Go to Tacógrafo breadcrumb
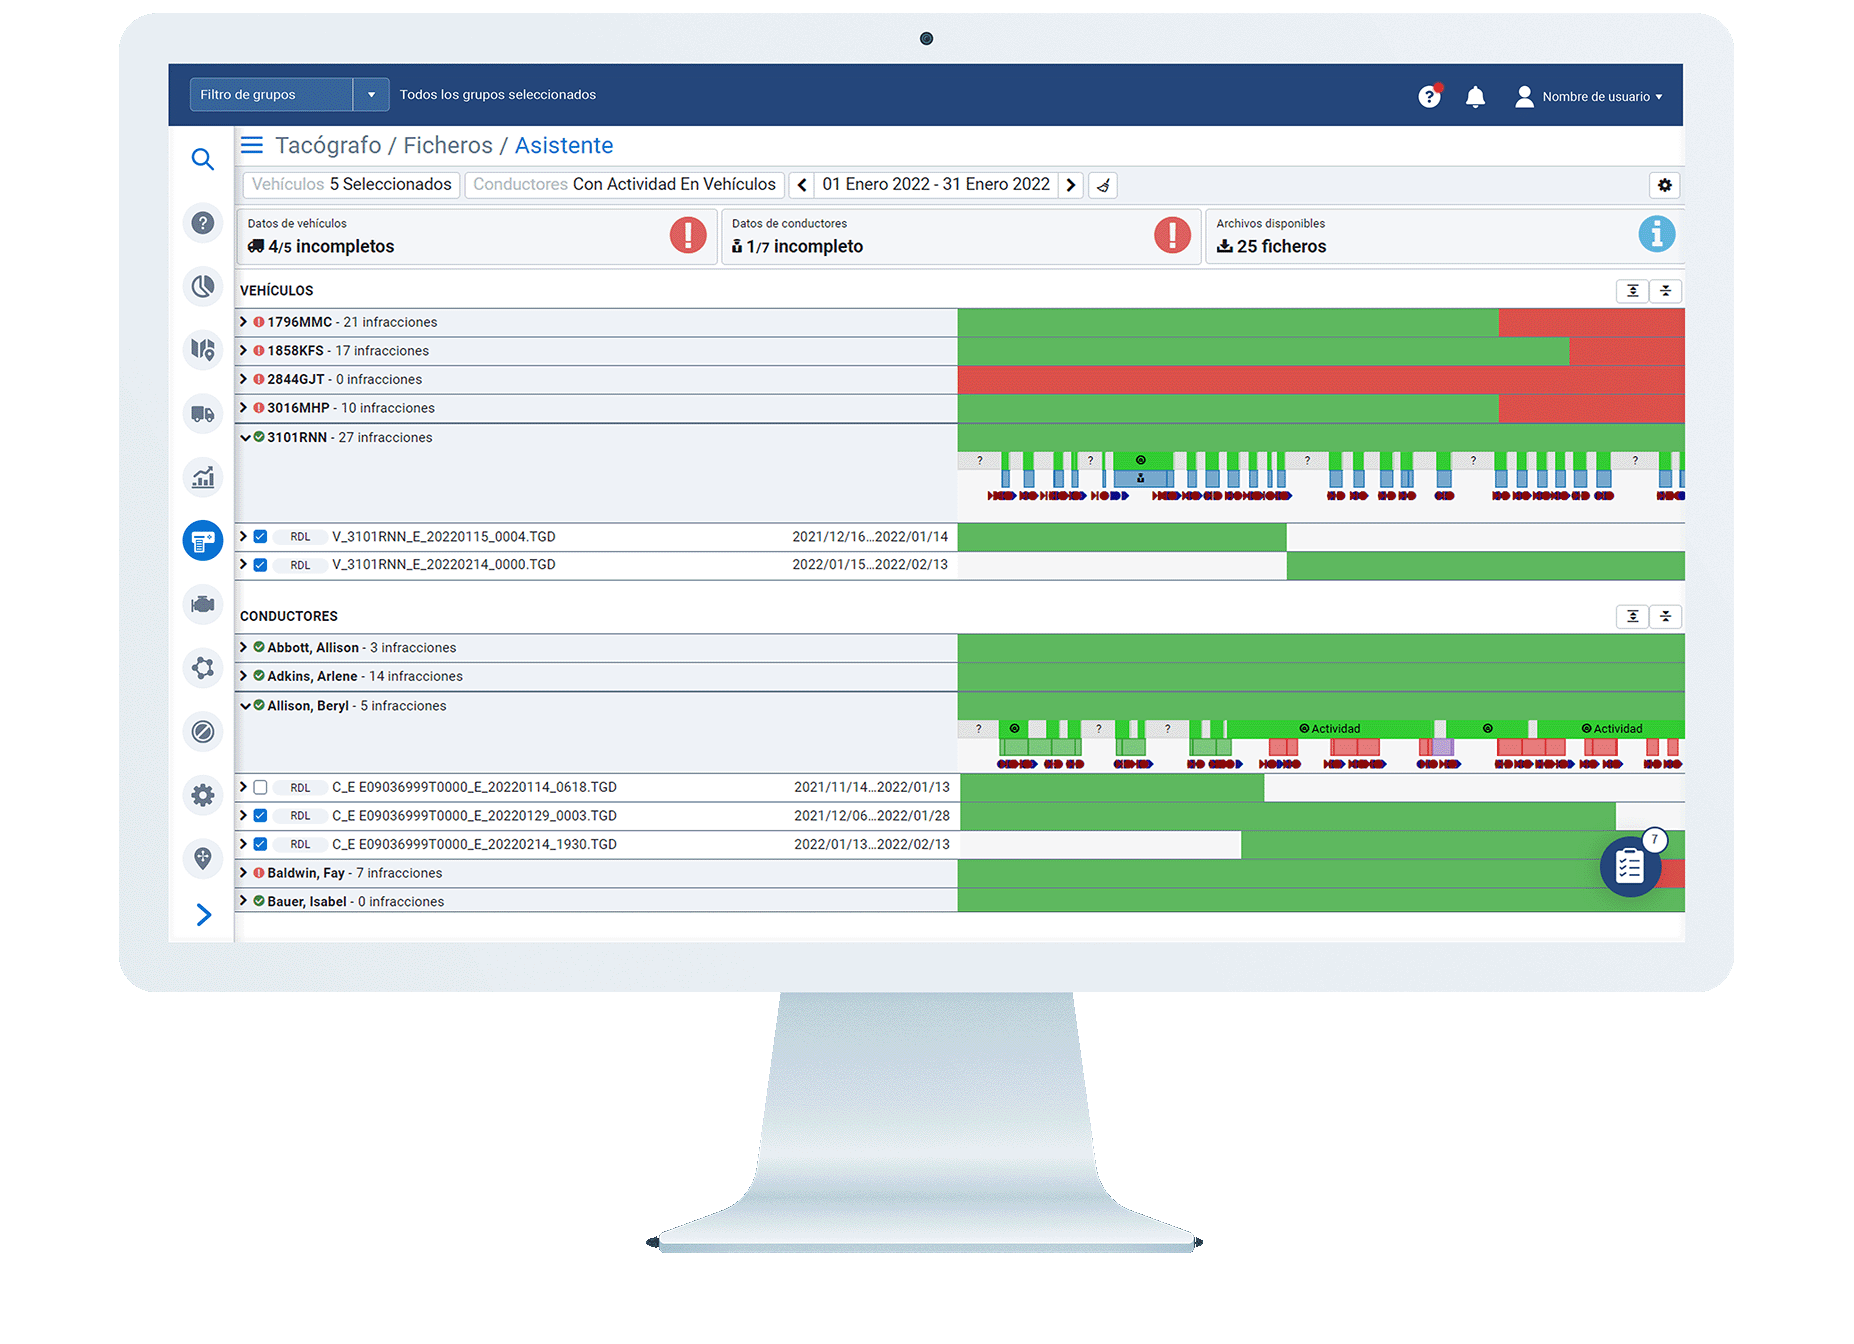This screenshot has width=1854, height=1344. [x=328, y=146]
